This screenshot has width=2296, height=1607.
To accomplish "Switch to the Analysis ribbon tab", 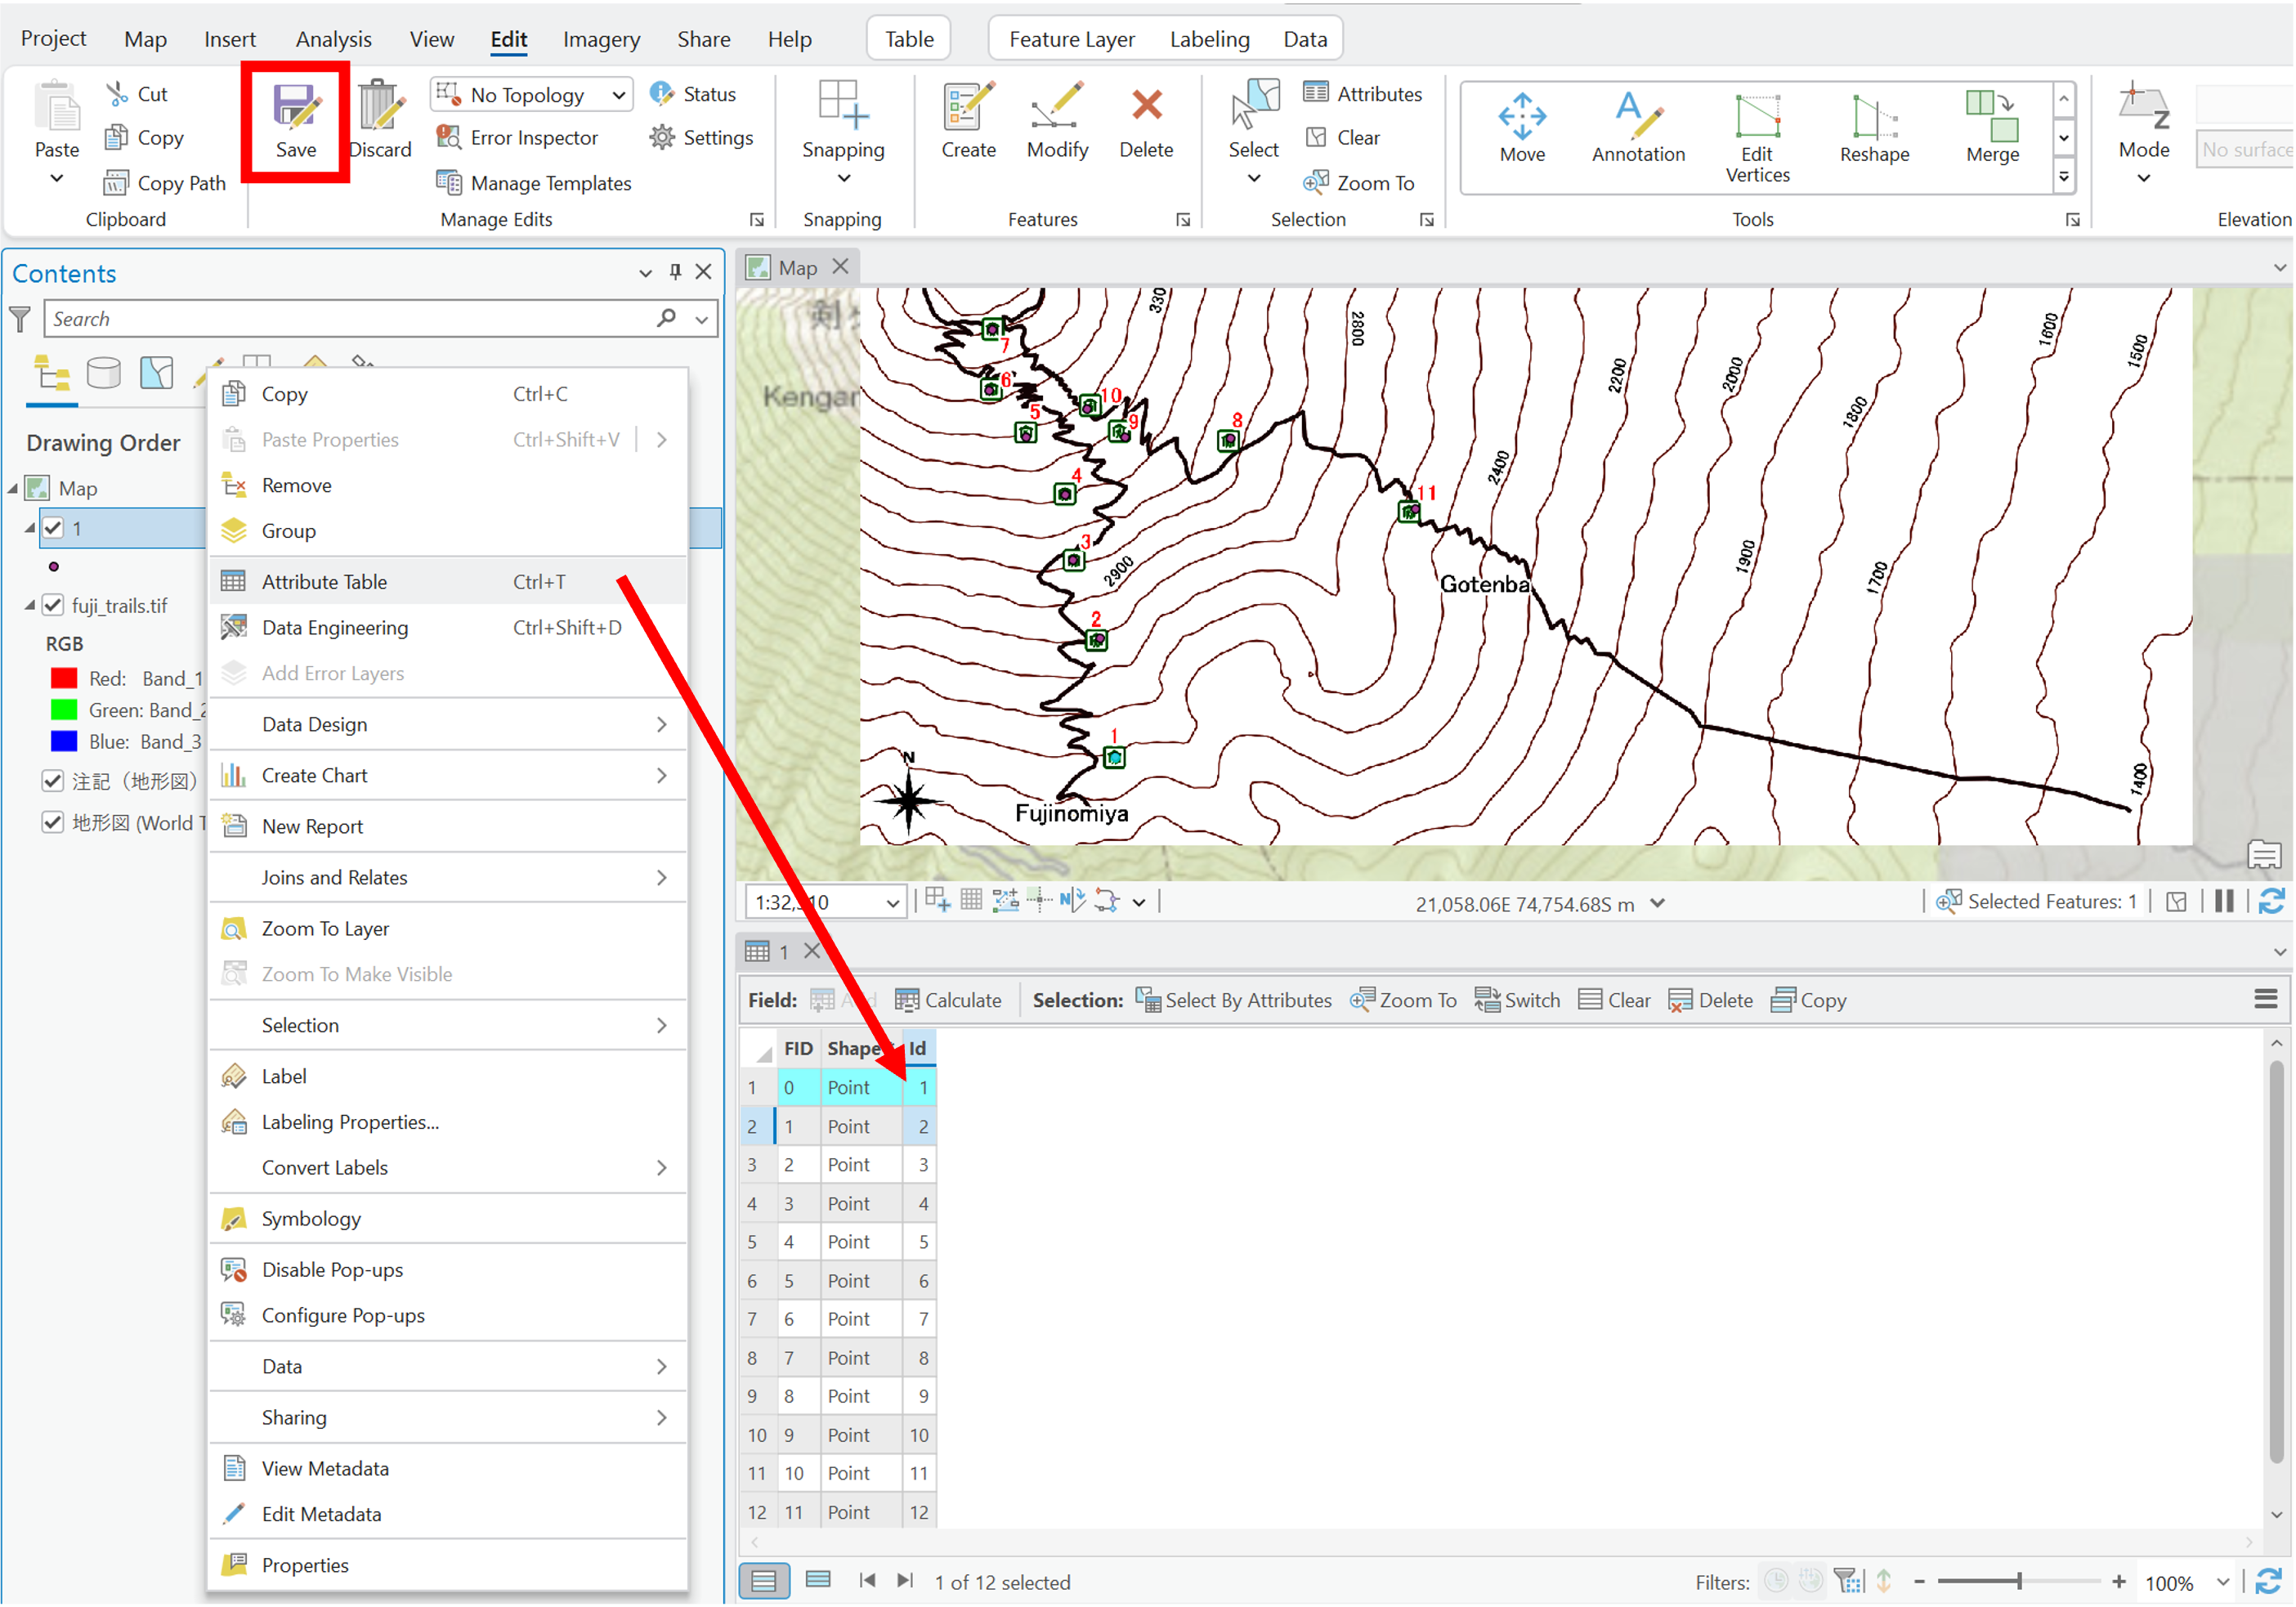I will tap(333, 39).
